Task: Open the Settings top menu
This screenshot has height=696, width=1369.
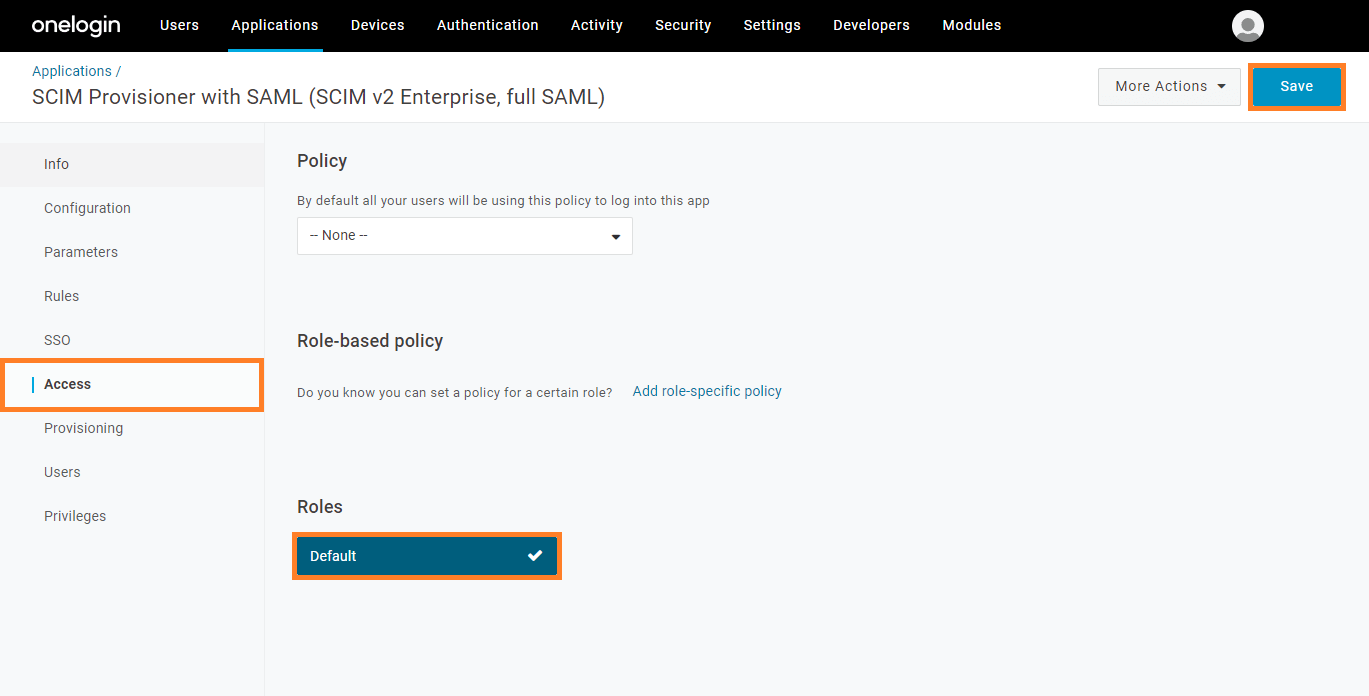Action: coord(772,25)
